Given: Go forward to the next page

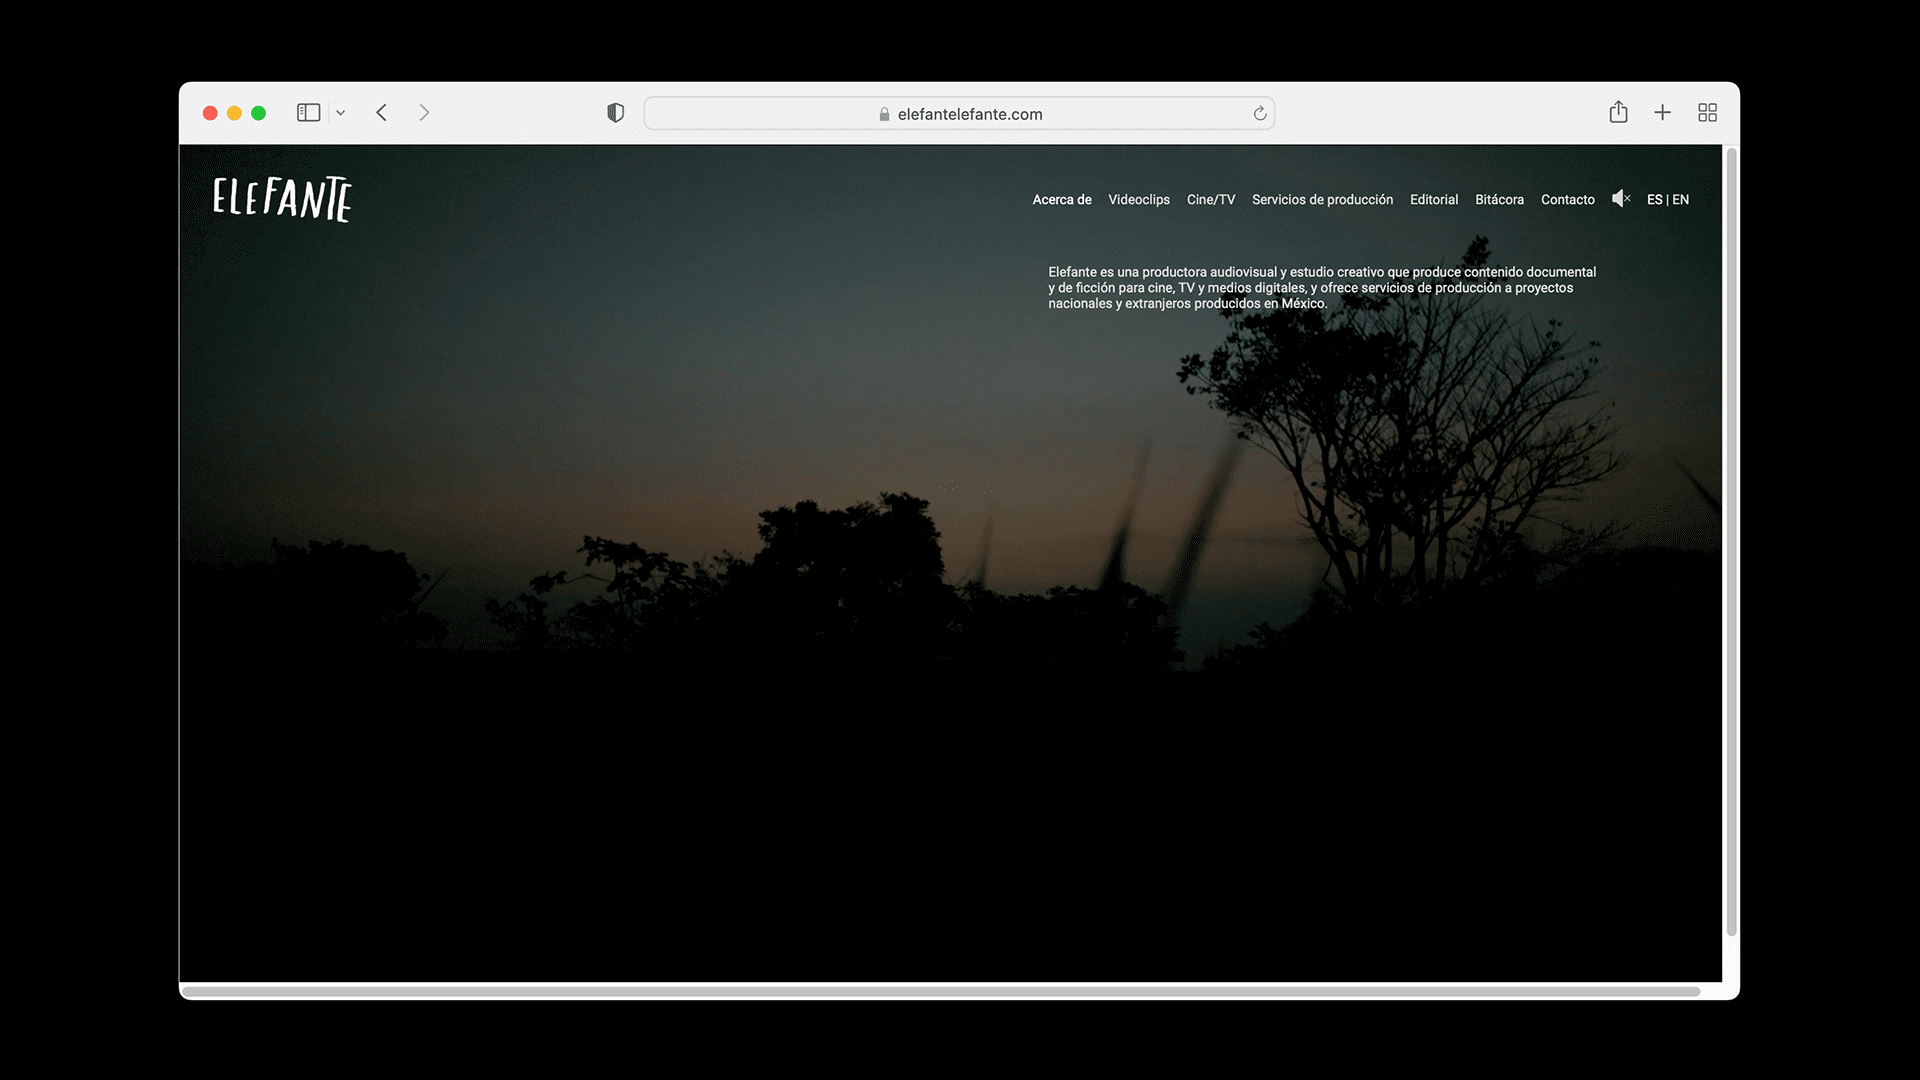Looking at the screenshot, I should 424,113.
